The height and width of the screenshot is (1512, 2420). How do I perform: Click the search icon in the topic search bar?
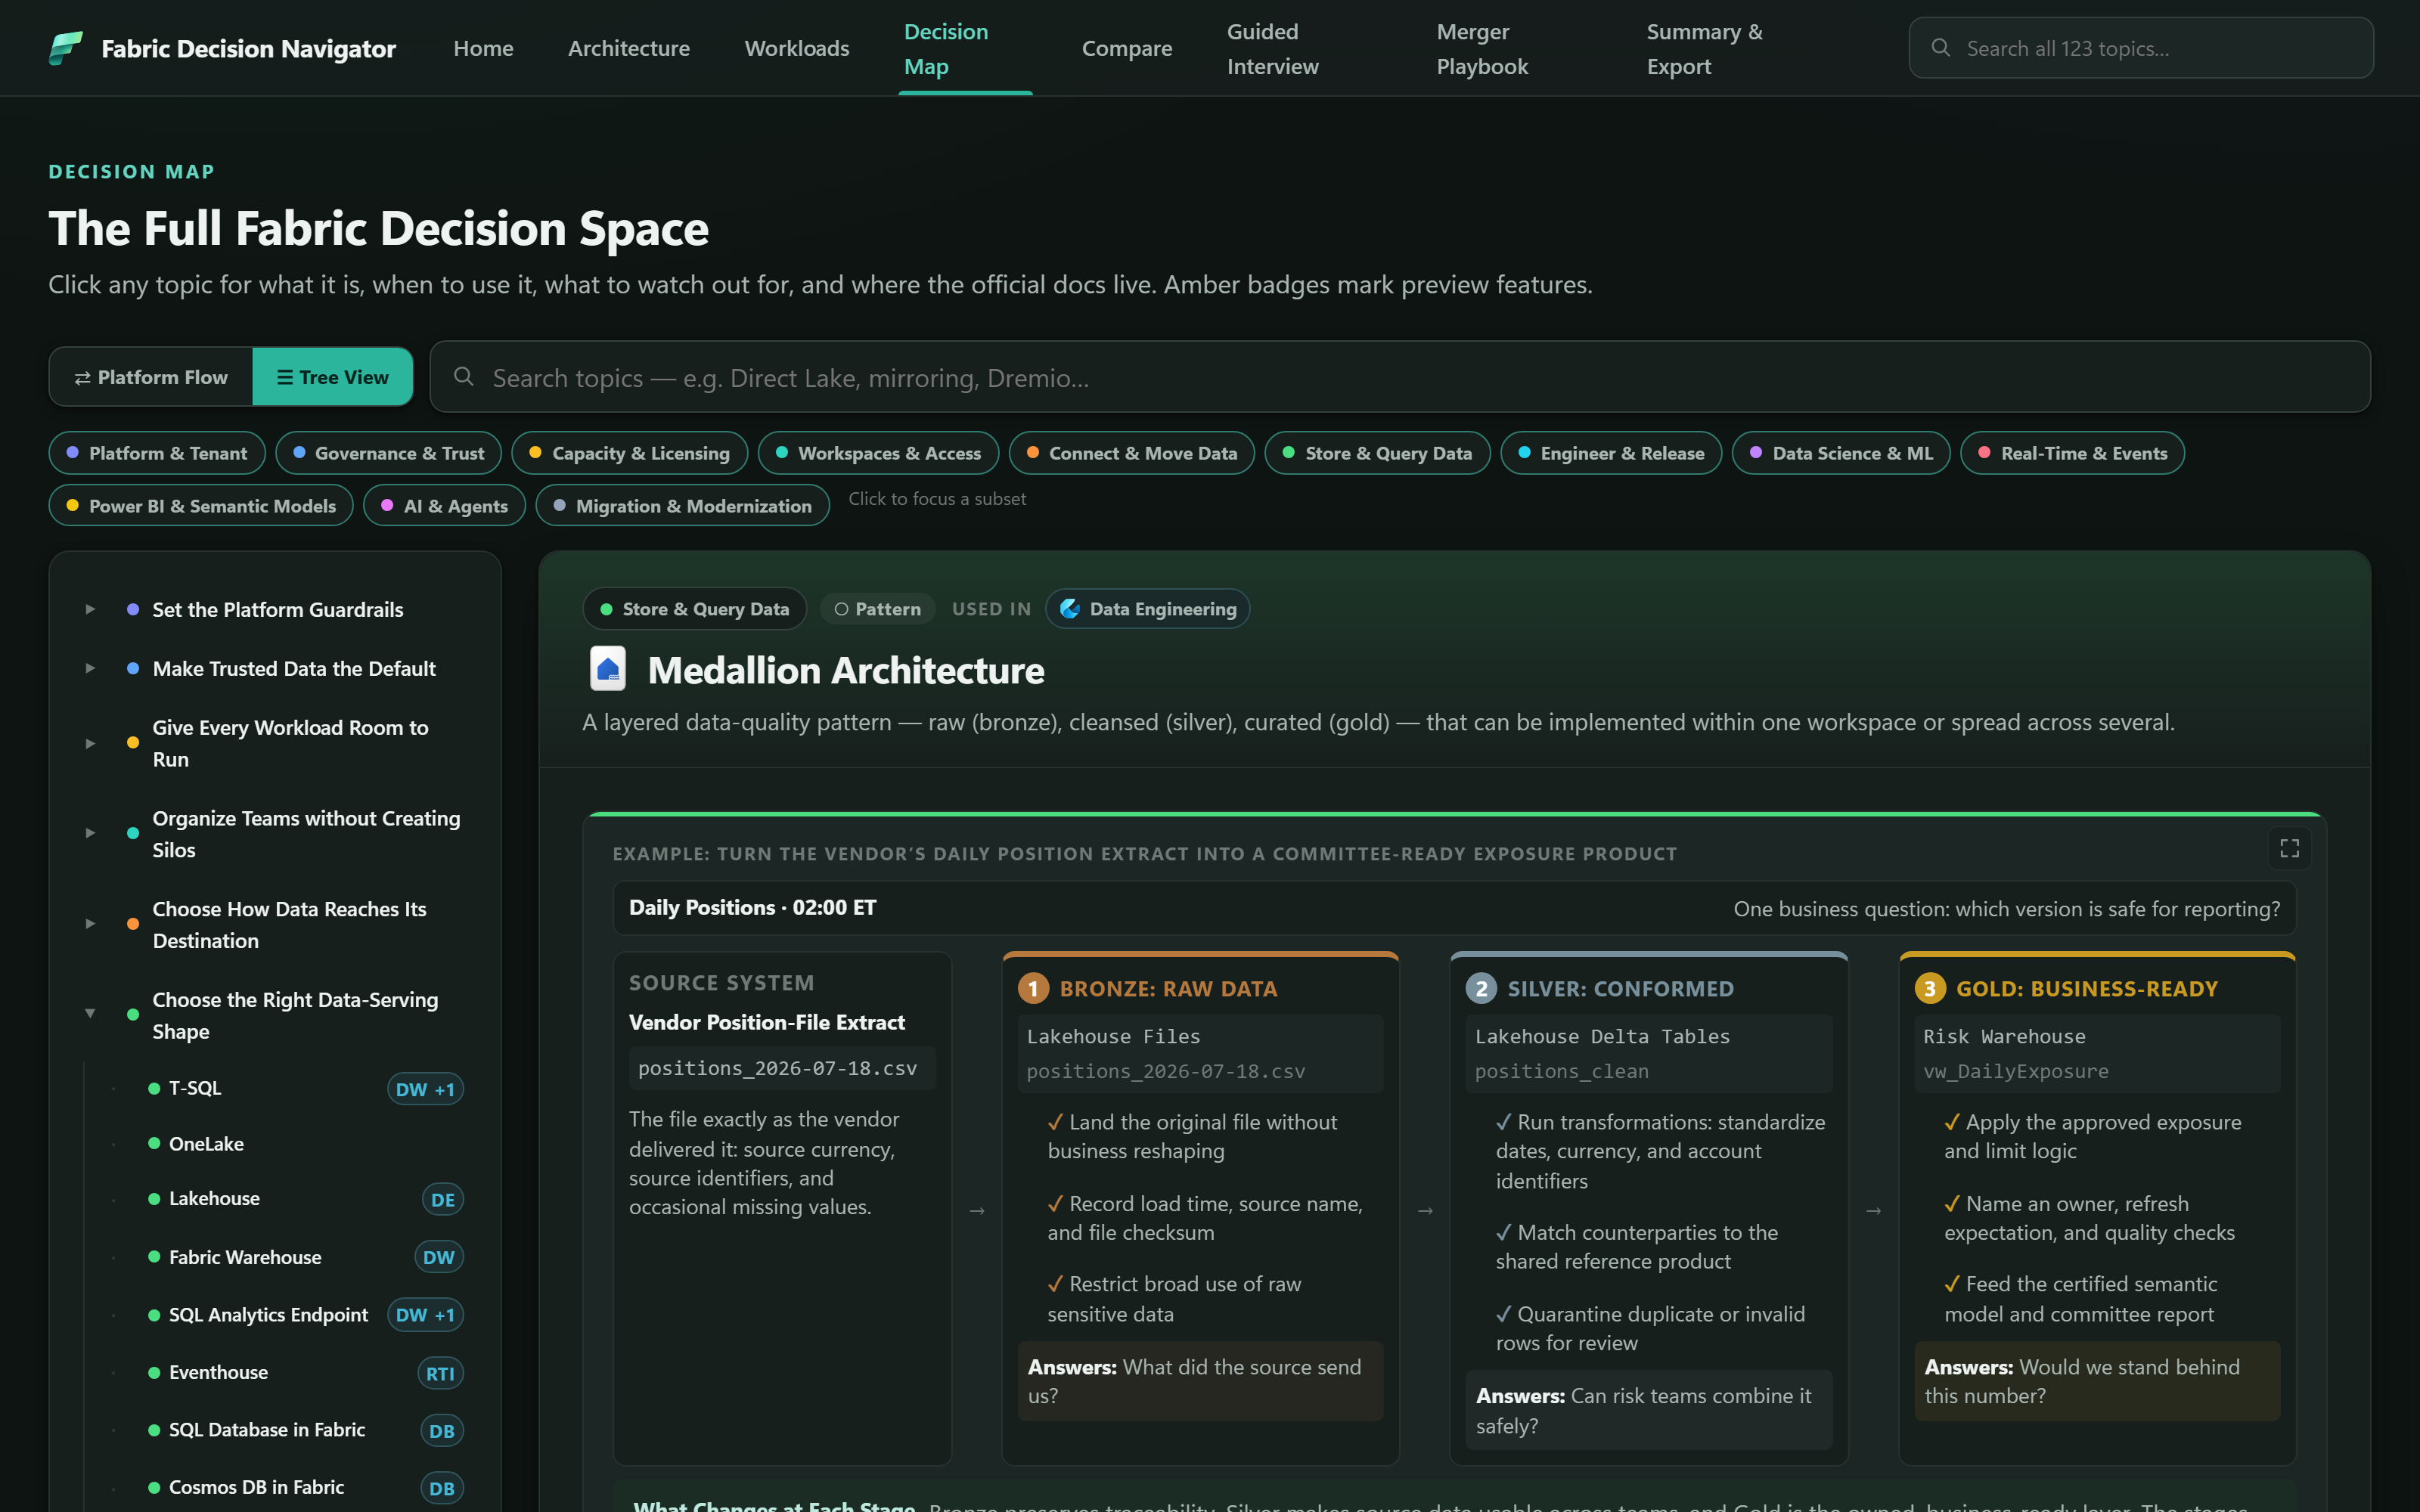click(463, 377)
